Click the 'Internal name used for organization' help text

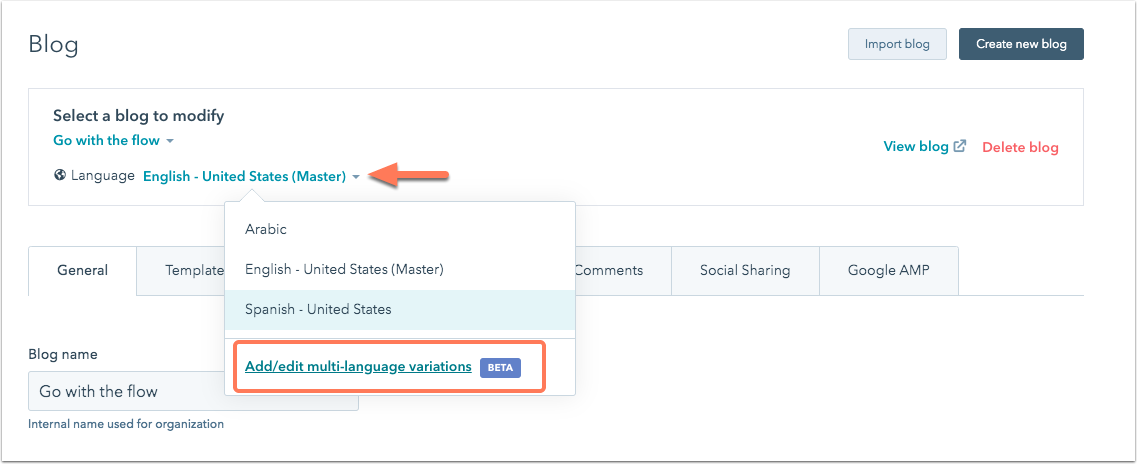(x=126, y=424)
